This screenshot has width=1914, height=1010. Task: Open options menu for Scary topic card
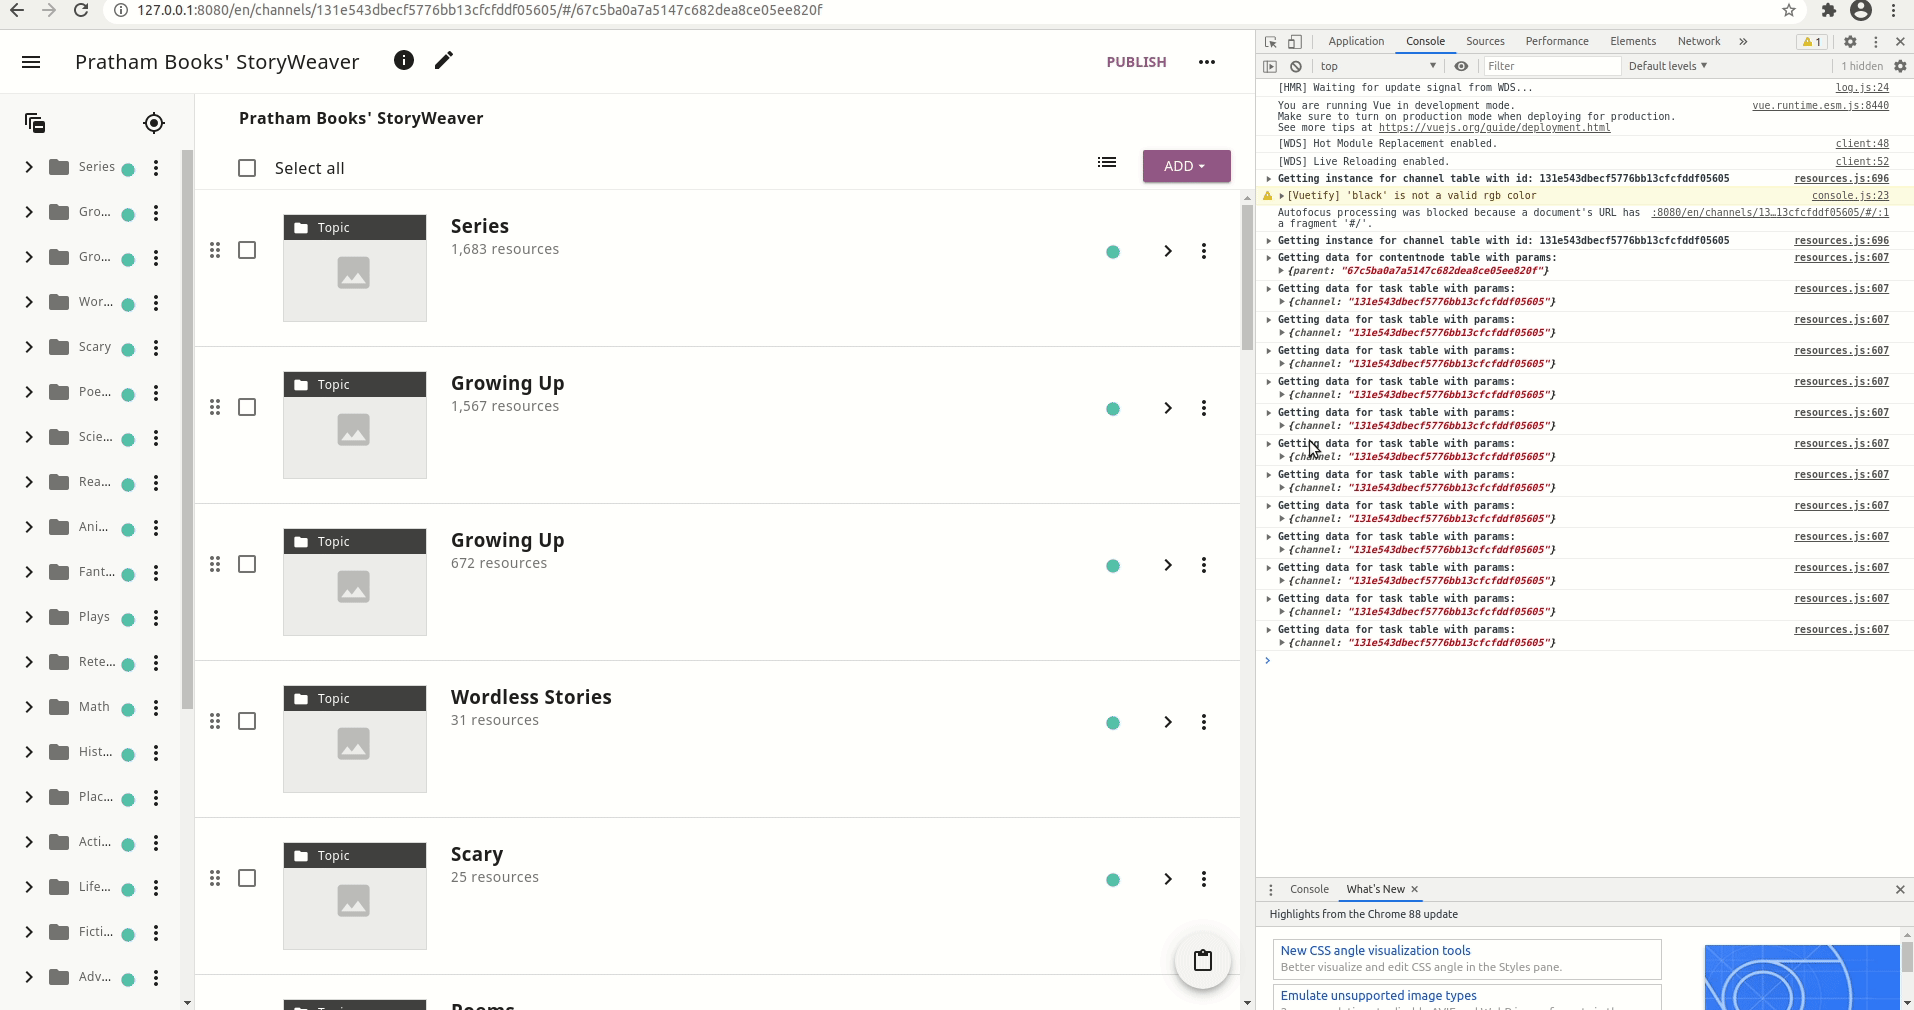[x=1204, y=879]
